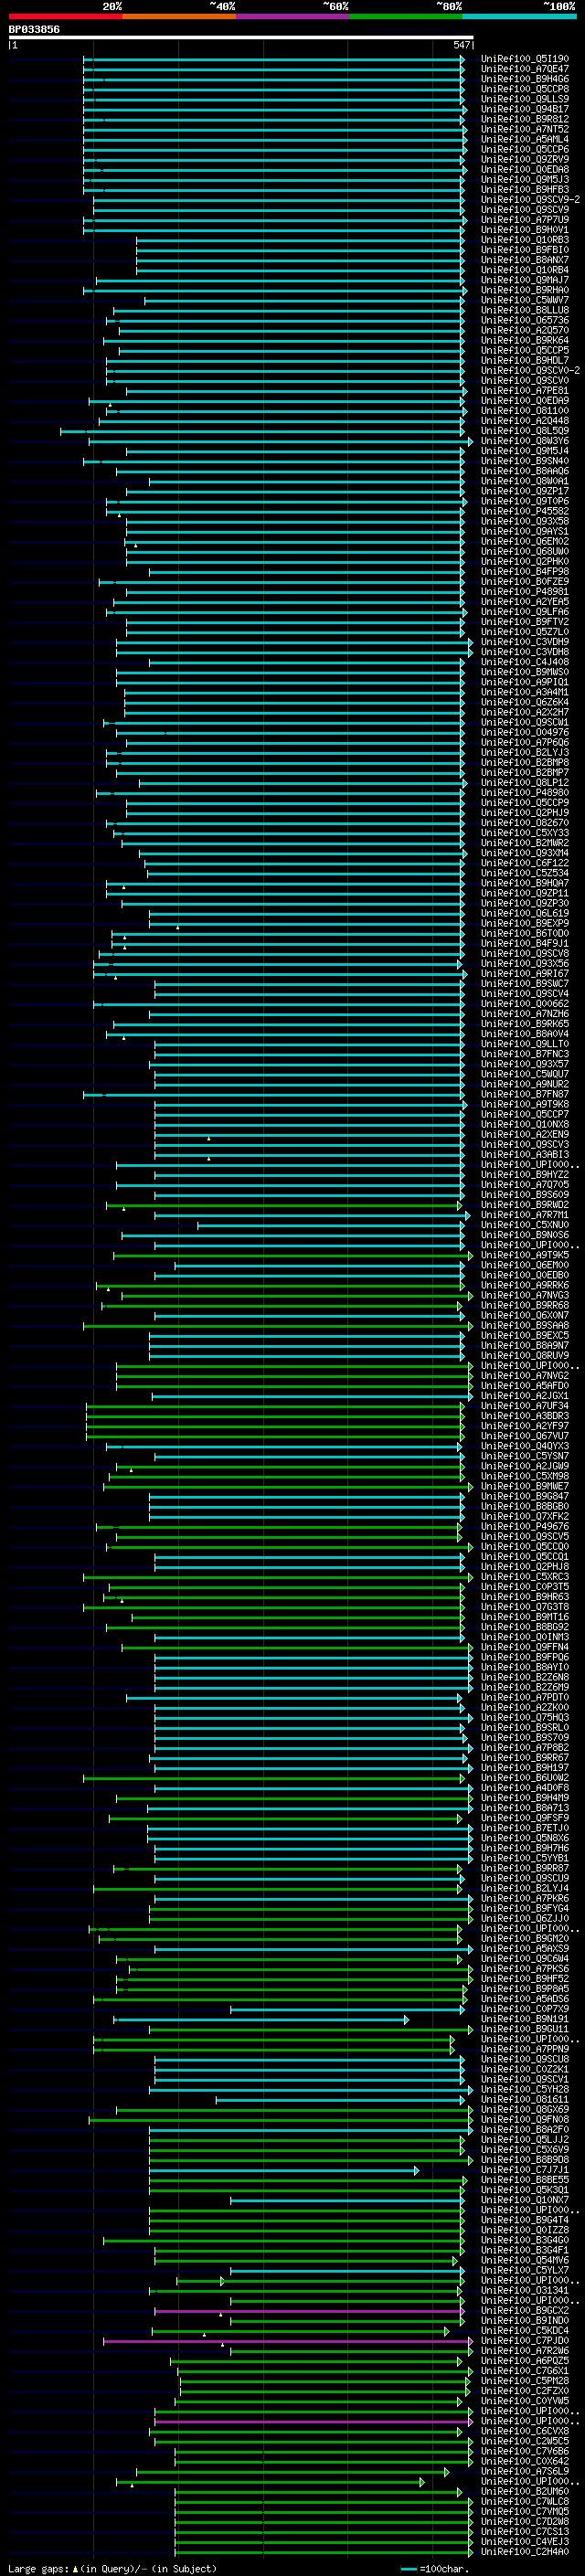Select the UniRef100_C2H4A0 label
This screenshot has height=2576, width=585.
click(524, 2551)
